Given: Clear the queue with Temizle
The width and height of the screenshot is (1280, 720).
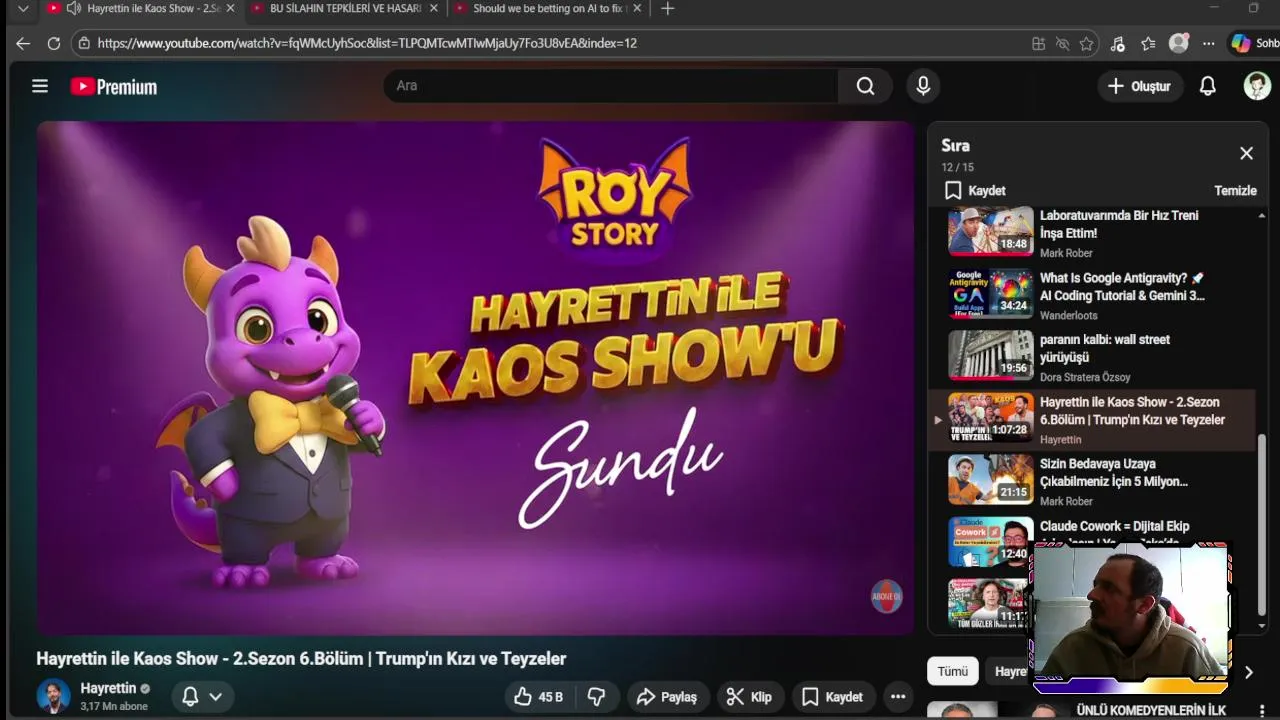Looking at the screenshot, I should tap(1235, 190).
